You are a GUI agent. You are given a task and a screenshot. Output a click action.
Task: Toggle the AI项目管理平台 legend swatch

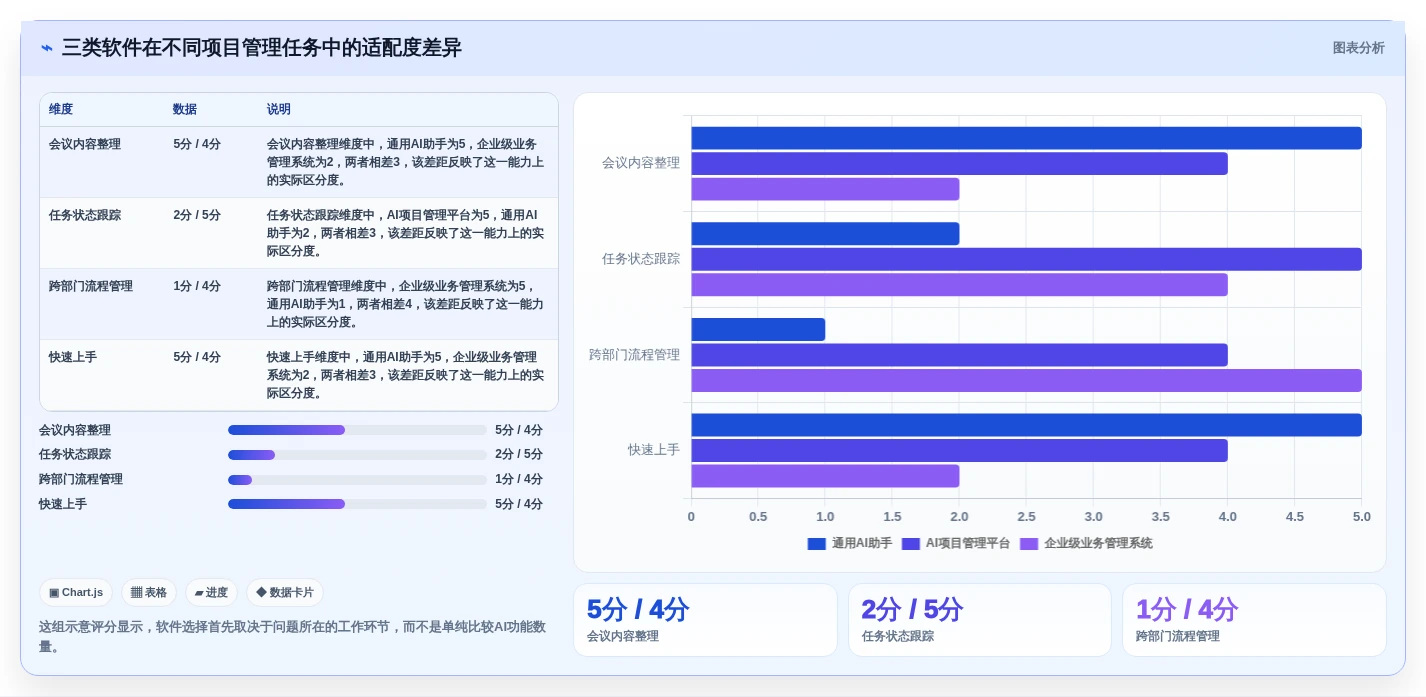[910, 544]
